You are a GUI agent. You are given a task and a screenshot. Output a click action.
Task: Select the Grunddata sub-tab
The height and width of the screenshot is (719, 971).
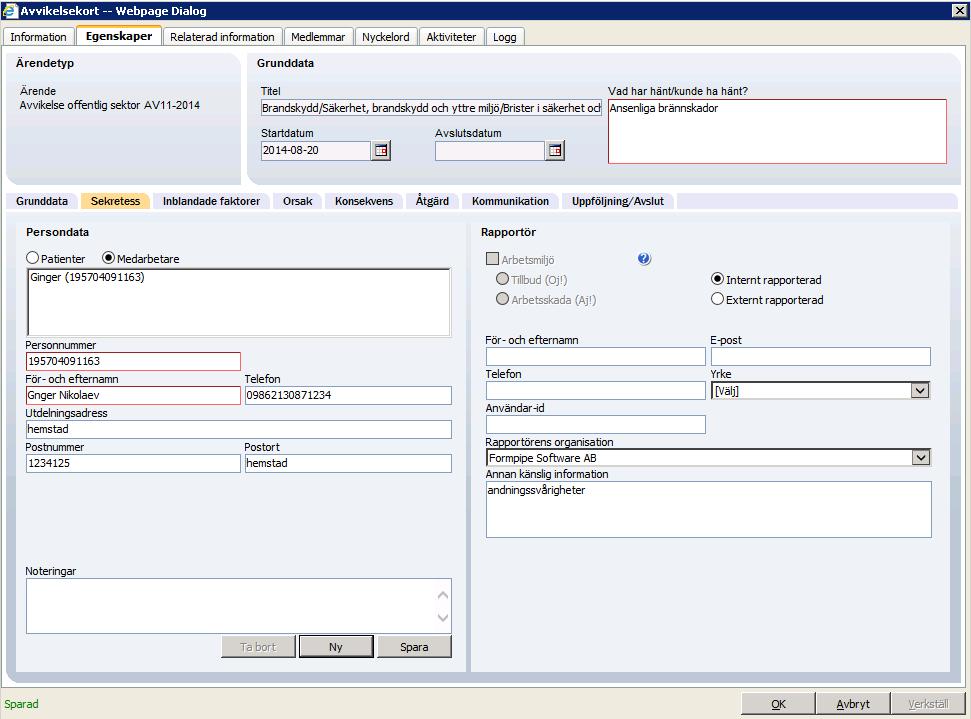(x=42, y=201)
